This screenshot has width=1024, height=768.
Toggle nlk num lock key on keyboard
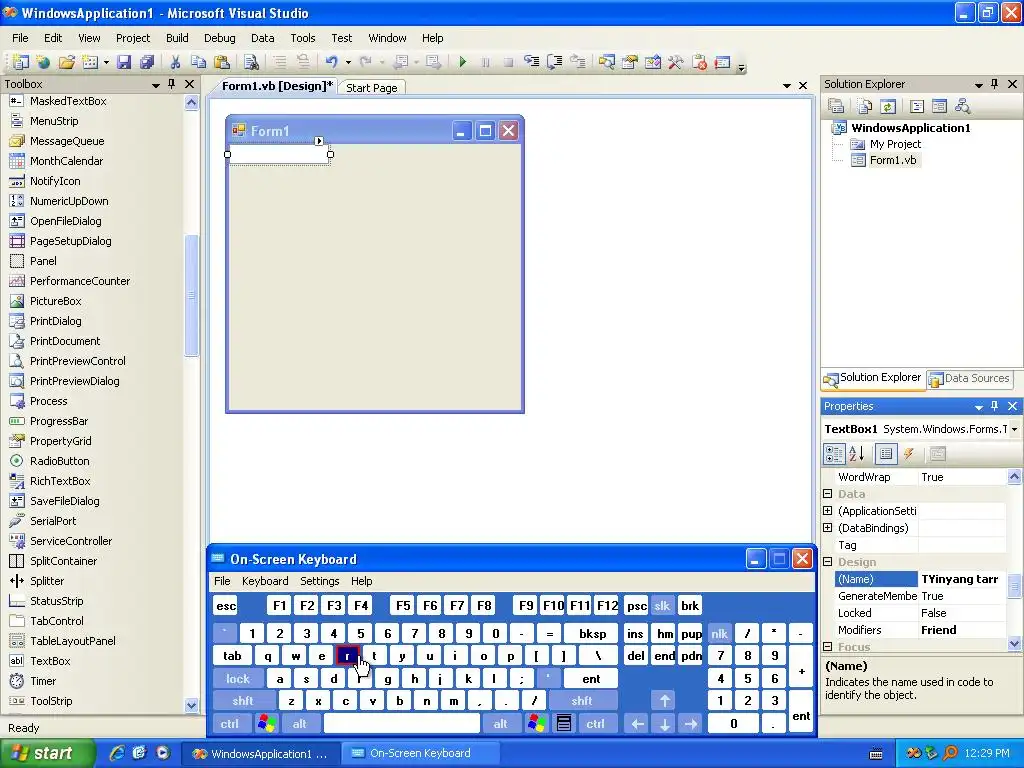click(719, 633)
